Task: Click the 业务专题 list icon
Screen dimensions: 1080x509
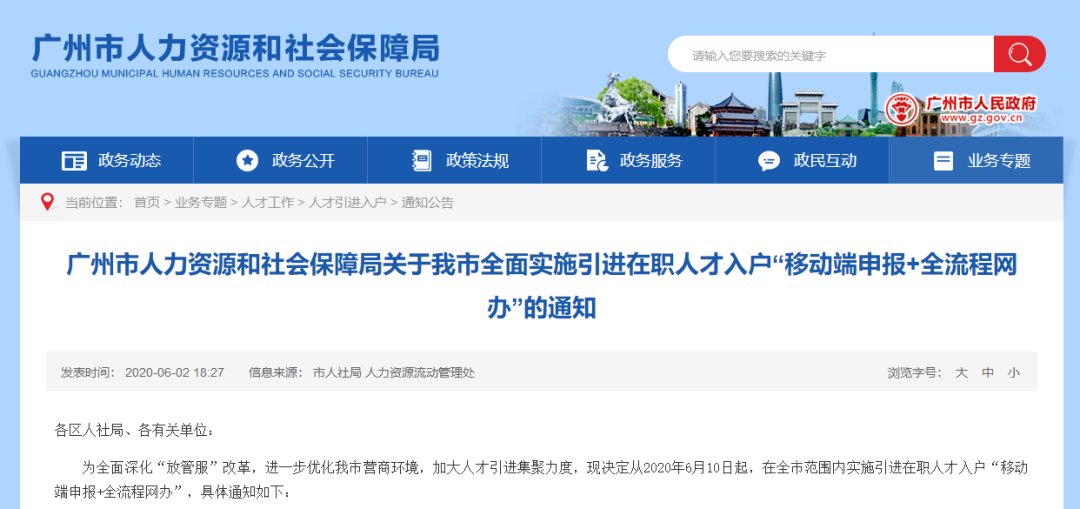Action: pos(943,161)
